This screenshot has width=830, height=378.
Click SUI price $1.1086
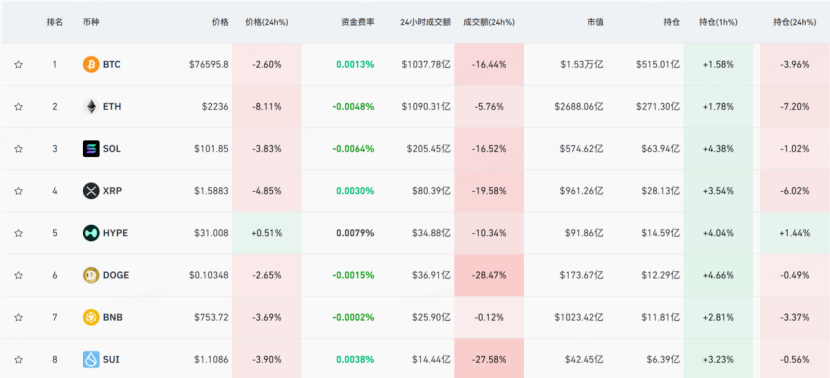click(210, 359)
